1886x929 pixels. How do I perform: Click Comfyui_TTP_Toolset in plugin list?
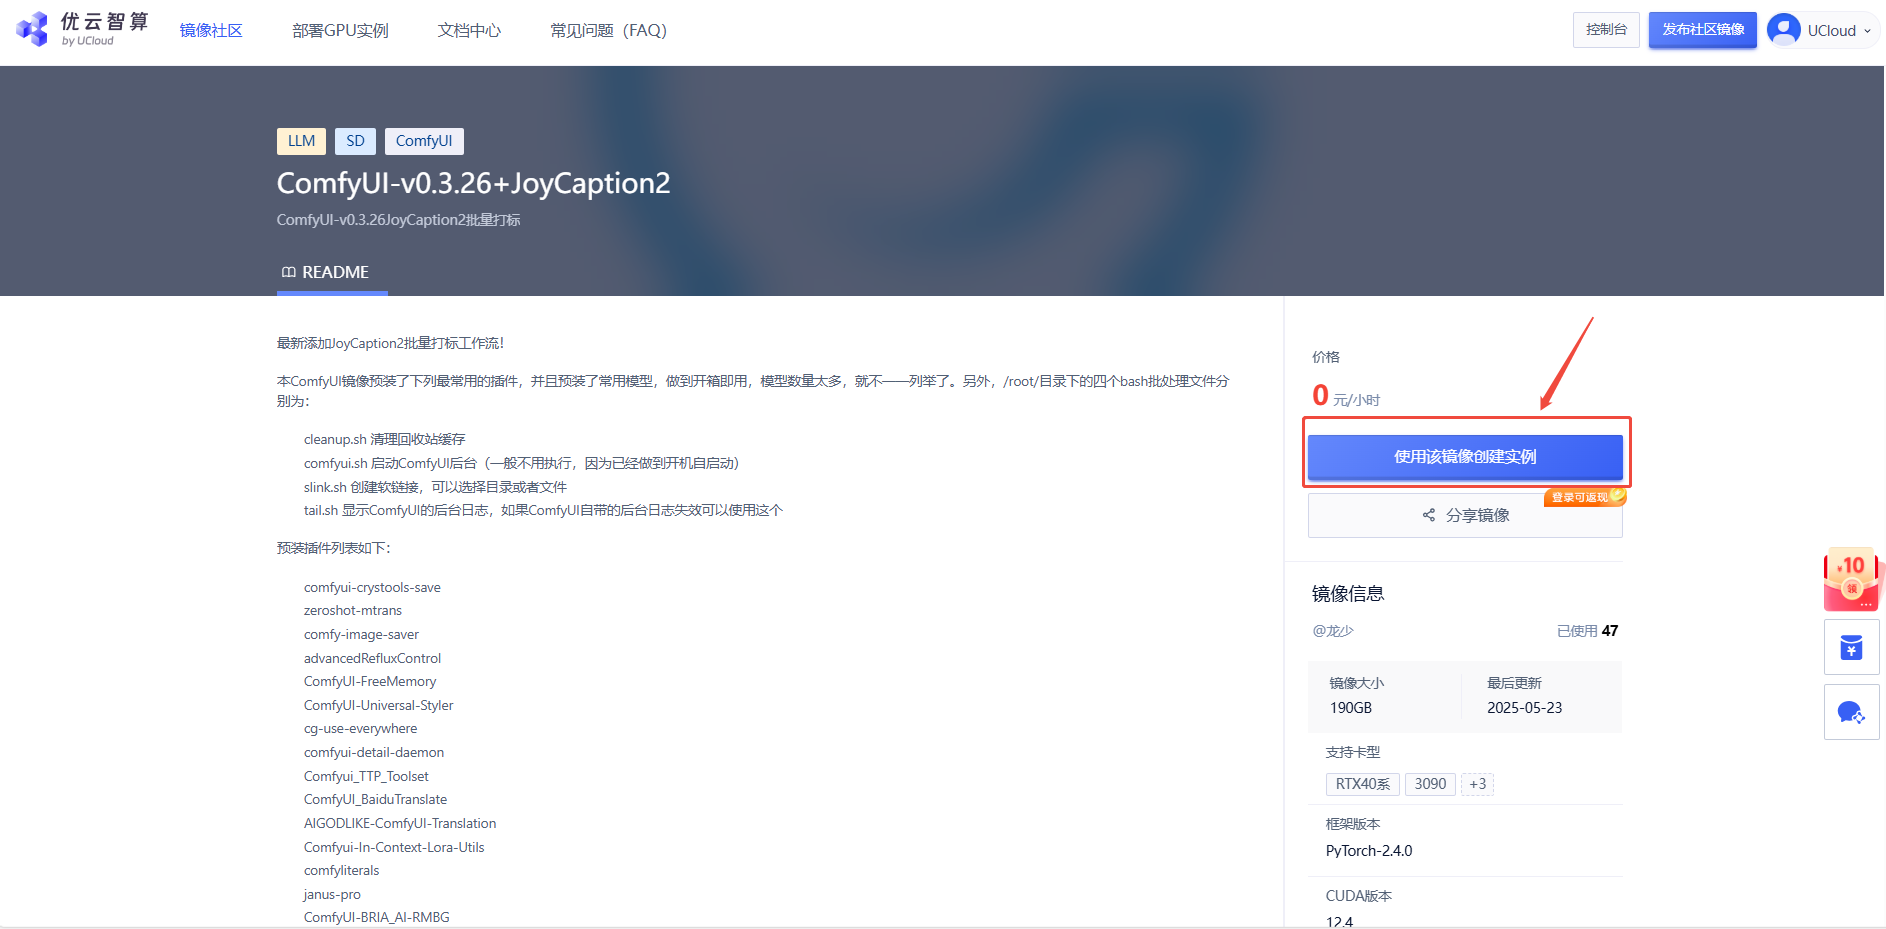(366, 776)
